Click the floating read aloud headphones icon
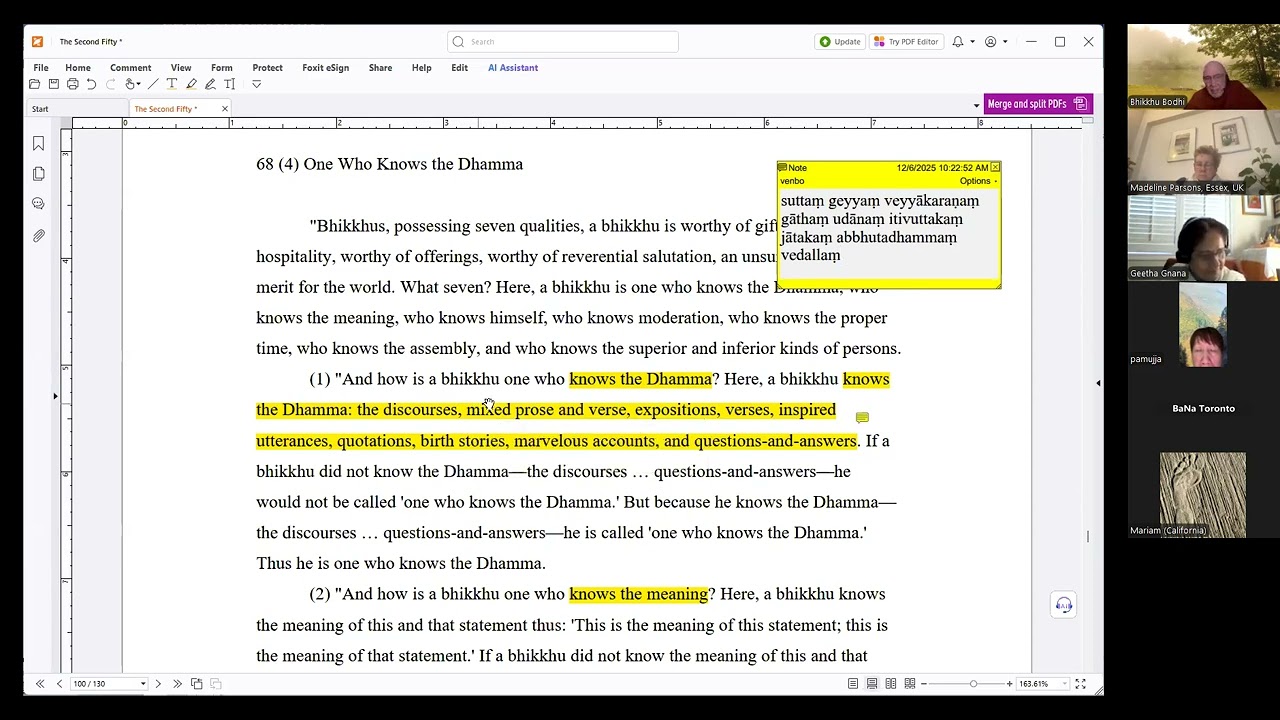This screenshot has width=1280, height=720. (1064, 605)
